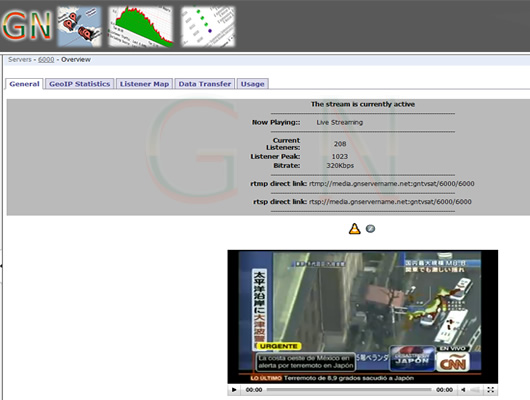Open the listener map pins icon
530x400 pixels.
pos(79,27)
